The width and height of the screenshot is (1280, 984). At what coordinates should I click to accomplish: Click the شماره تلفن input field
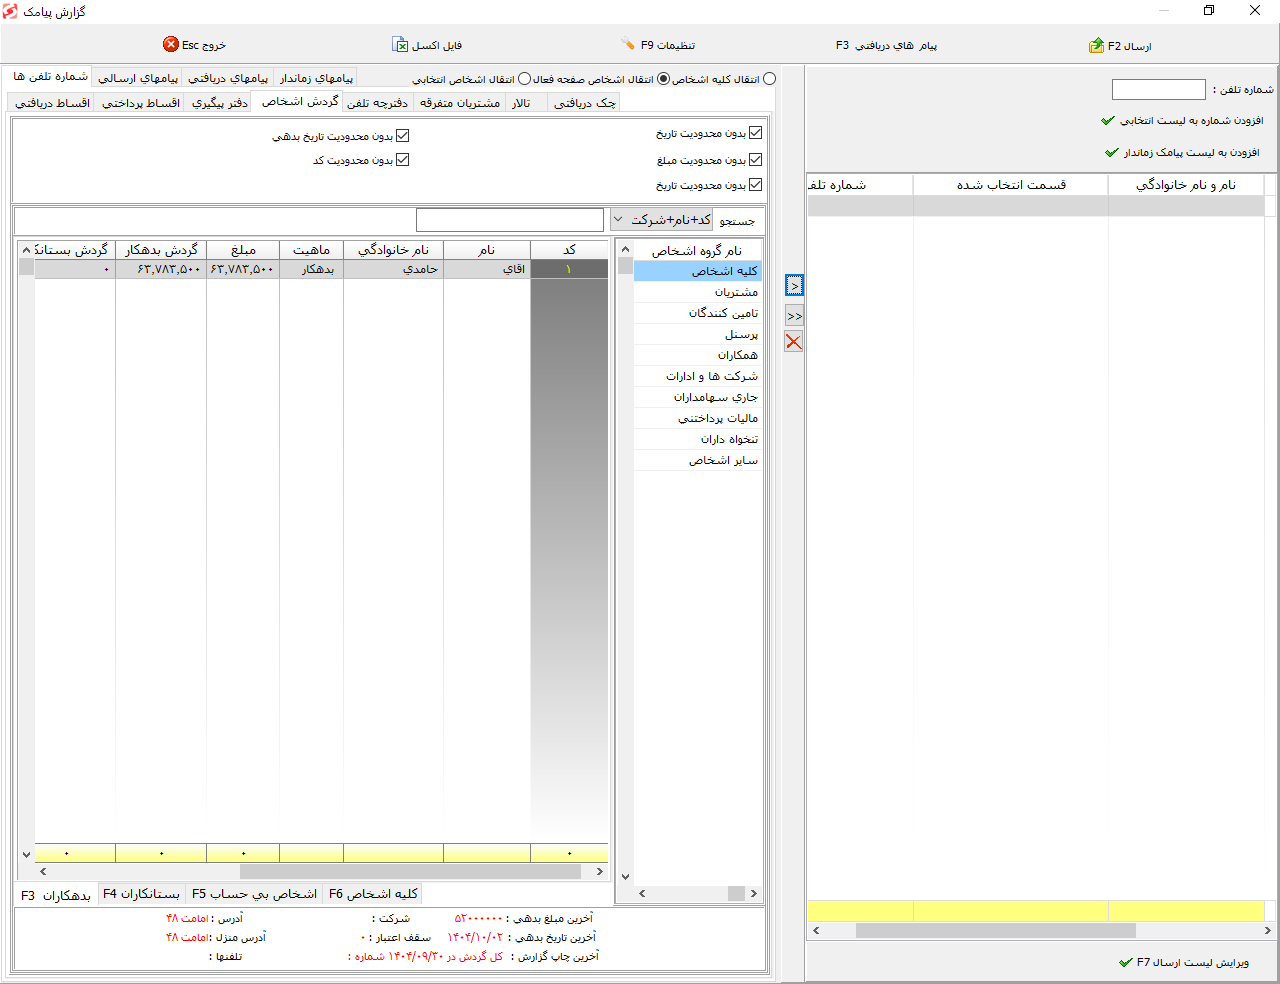click(x=1159, y=90)
